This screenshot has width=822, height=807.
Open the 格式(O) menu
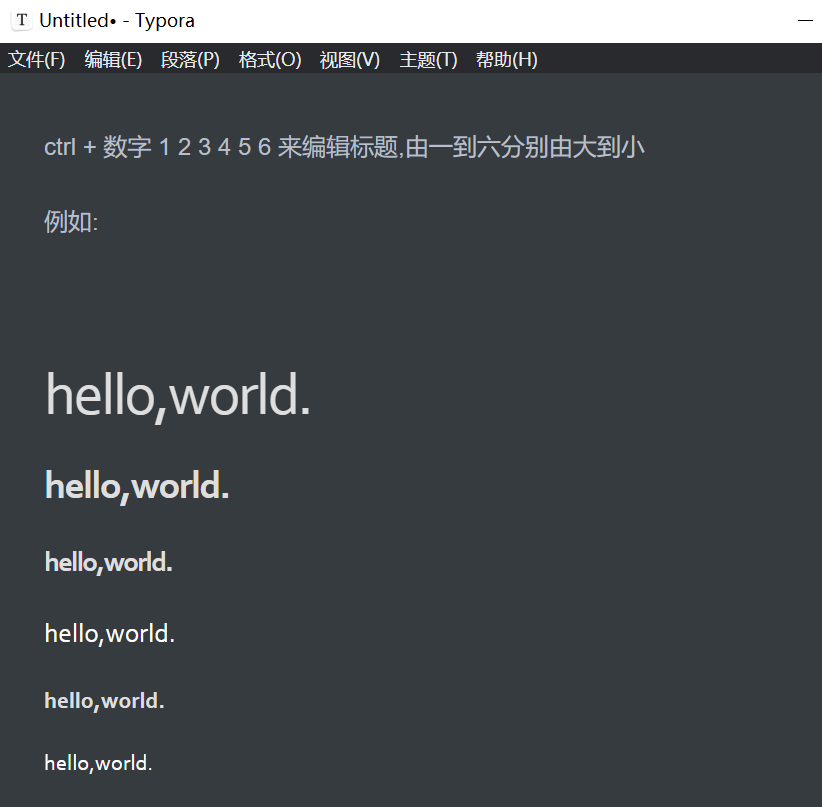pos(270,59)
